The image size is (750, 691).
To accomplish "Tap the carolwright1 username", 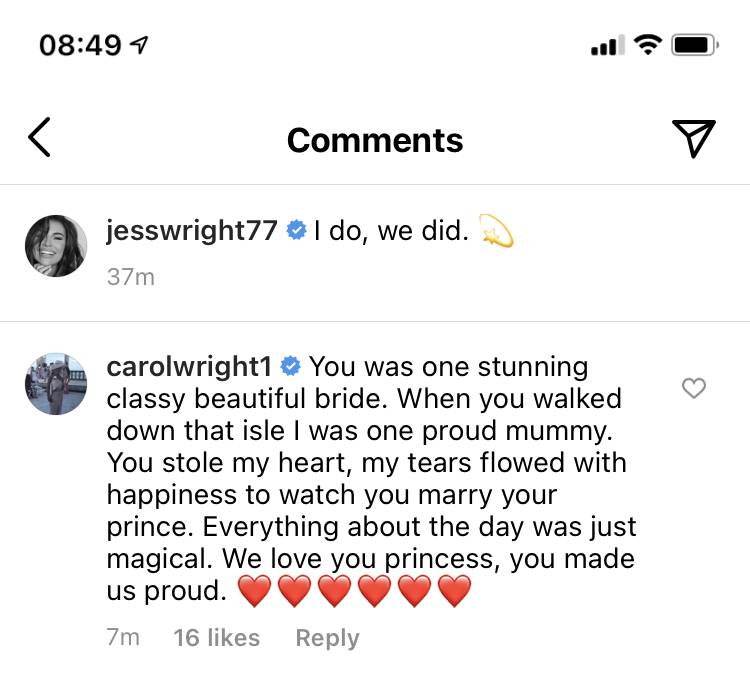I will click(189, 367).
